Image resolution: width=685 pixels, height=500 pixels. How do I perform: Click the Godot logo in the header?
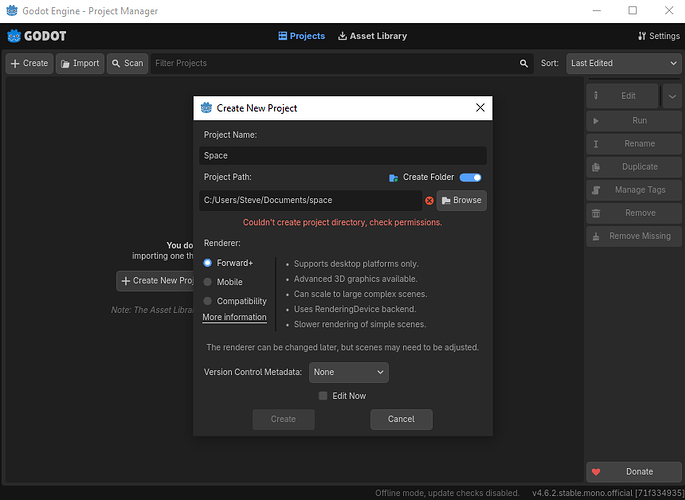click(37, 36)
